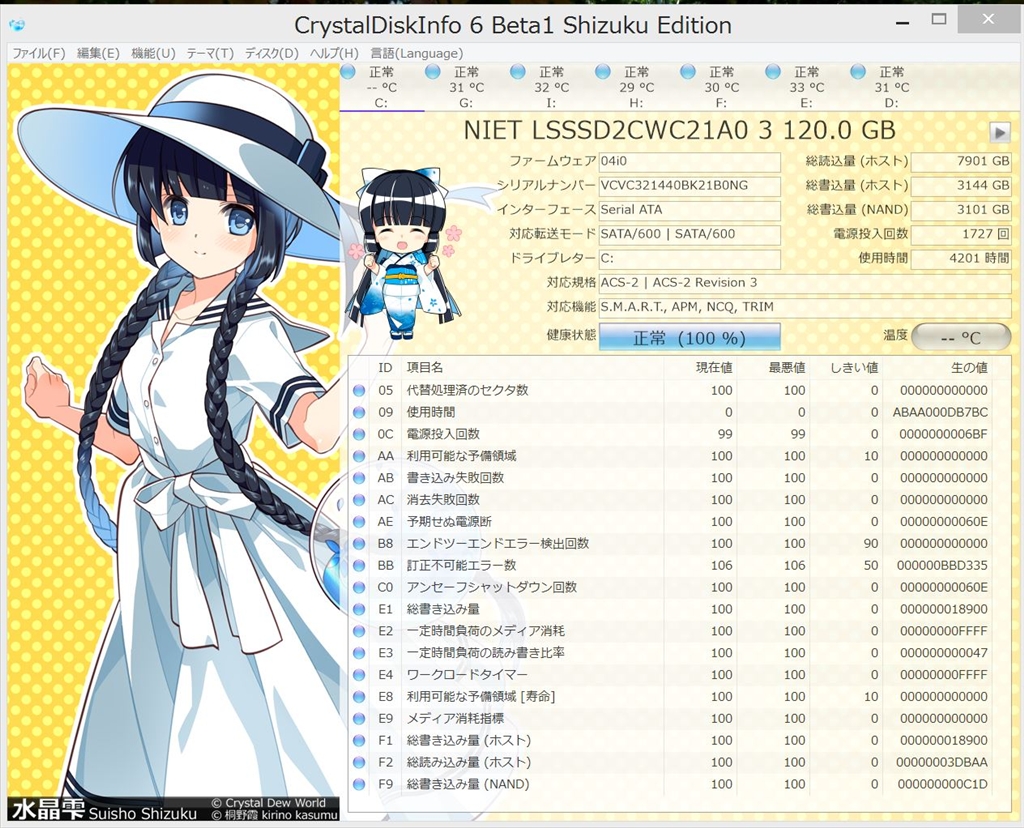1024x828 pixels.
Task: Open the テーマ(T) menu
Action: point(210,54)
